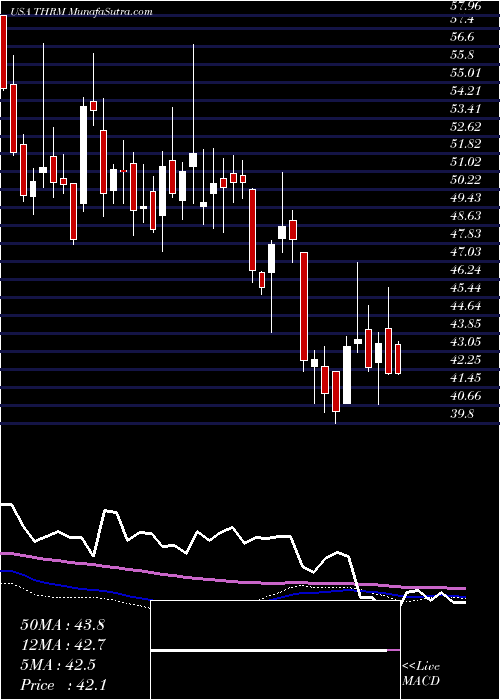Select the 46.24 price axis label
Image resolution: width=500 pixels, height=700 pixels.
467,270
